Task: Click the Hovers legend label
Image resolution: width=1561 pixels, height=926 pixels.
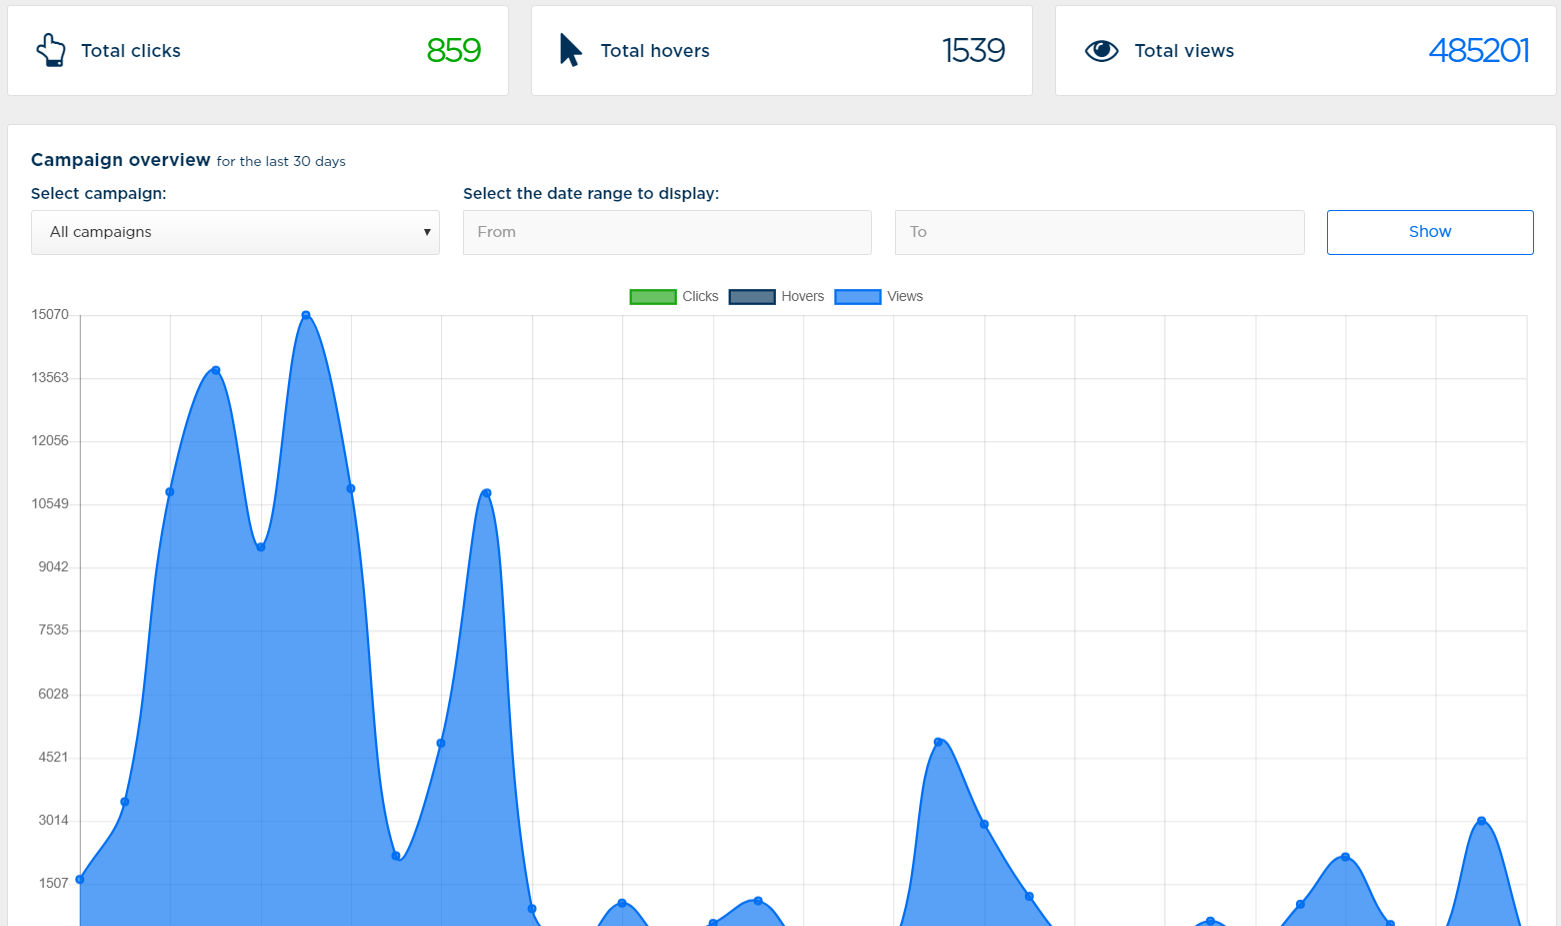Action: point(803,297)
